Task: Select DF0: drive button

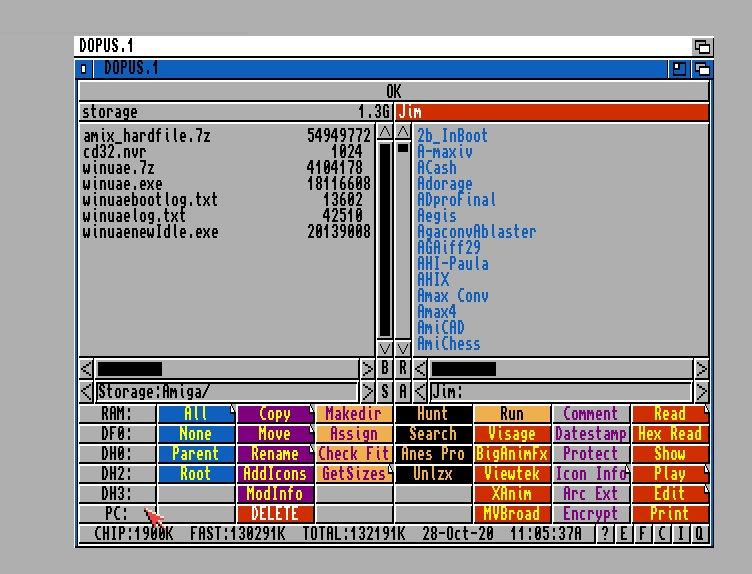Action: [117, 433]
